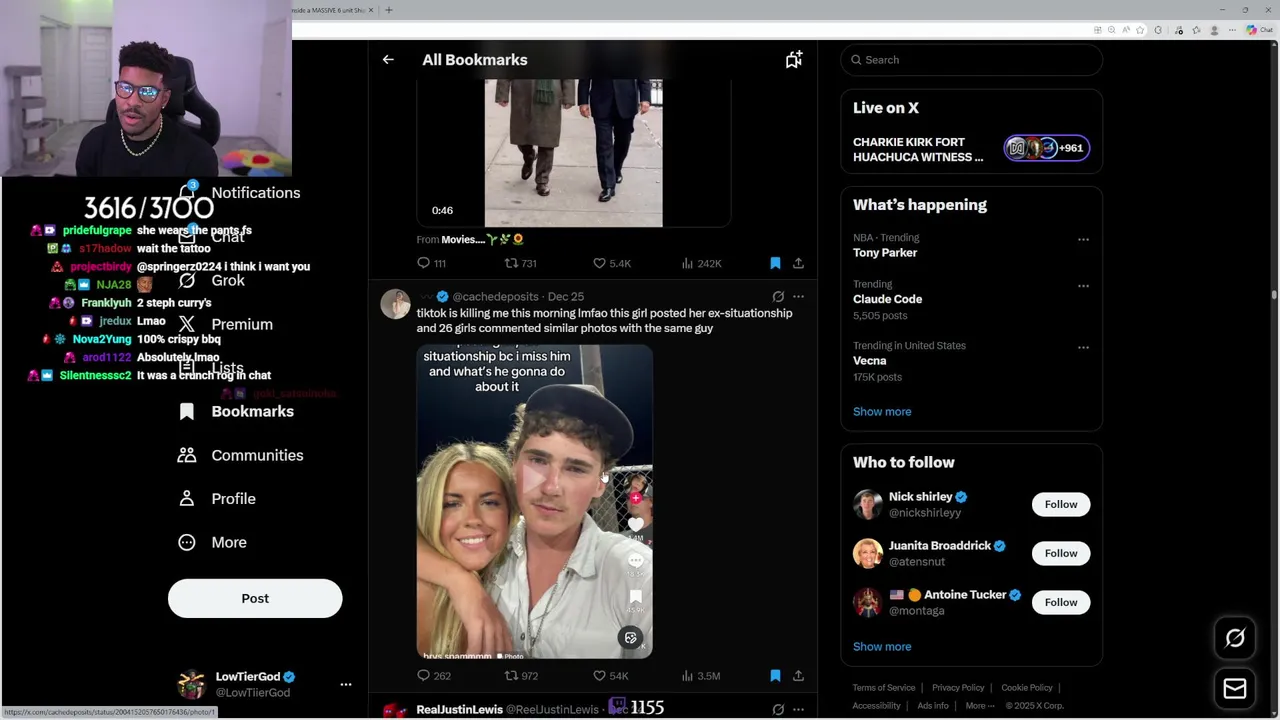Screen dimensions: 1280x720
Task: Go back using the All Bookmarks arrow
Action: pos(388,60)
